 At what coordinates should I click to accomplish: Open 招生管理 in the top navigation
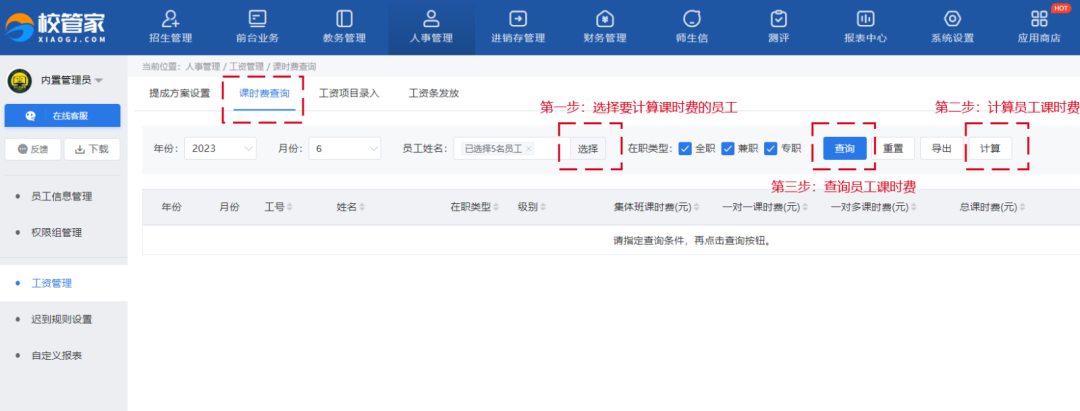point(171,27)
